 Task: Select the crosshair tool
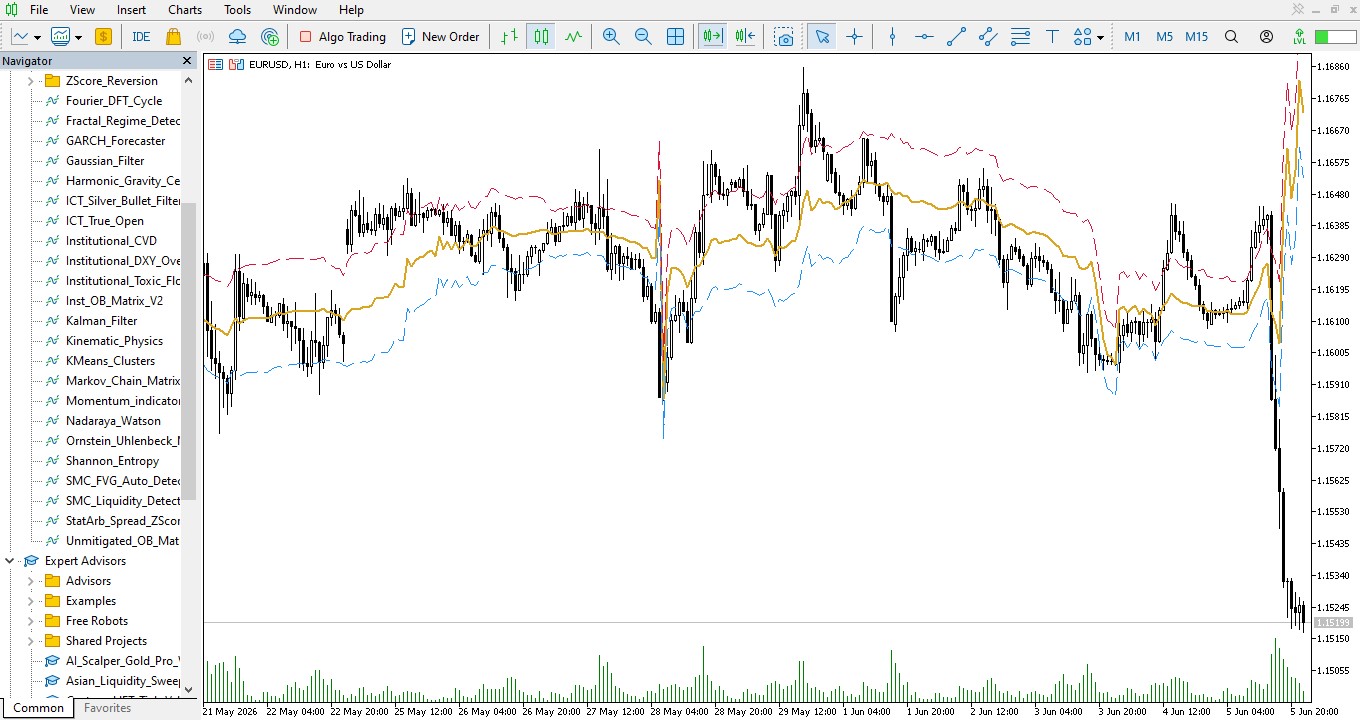[x=854, y=37]
